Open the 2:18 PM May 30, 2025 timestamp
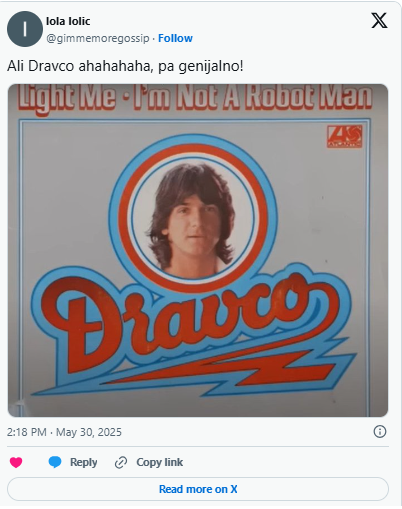 pos(64,432)
